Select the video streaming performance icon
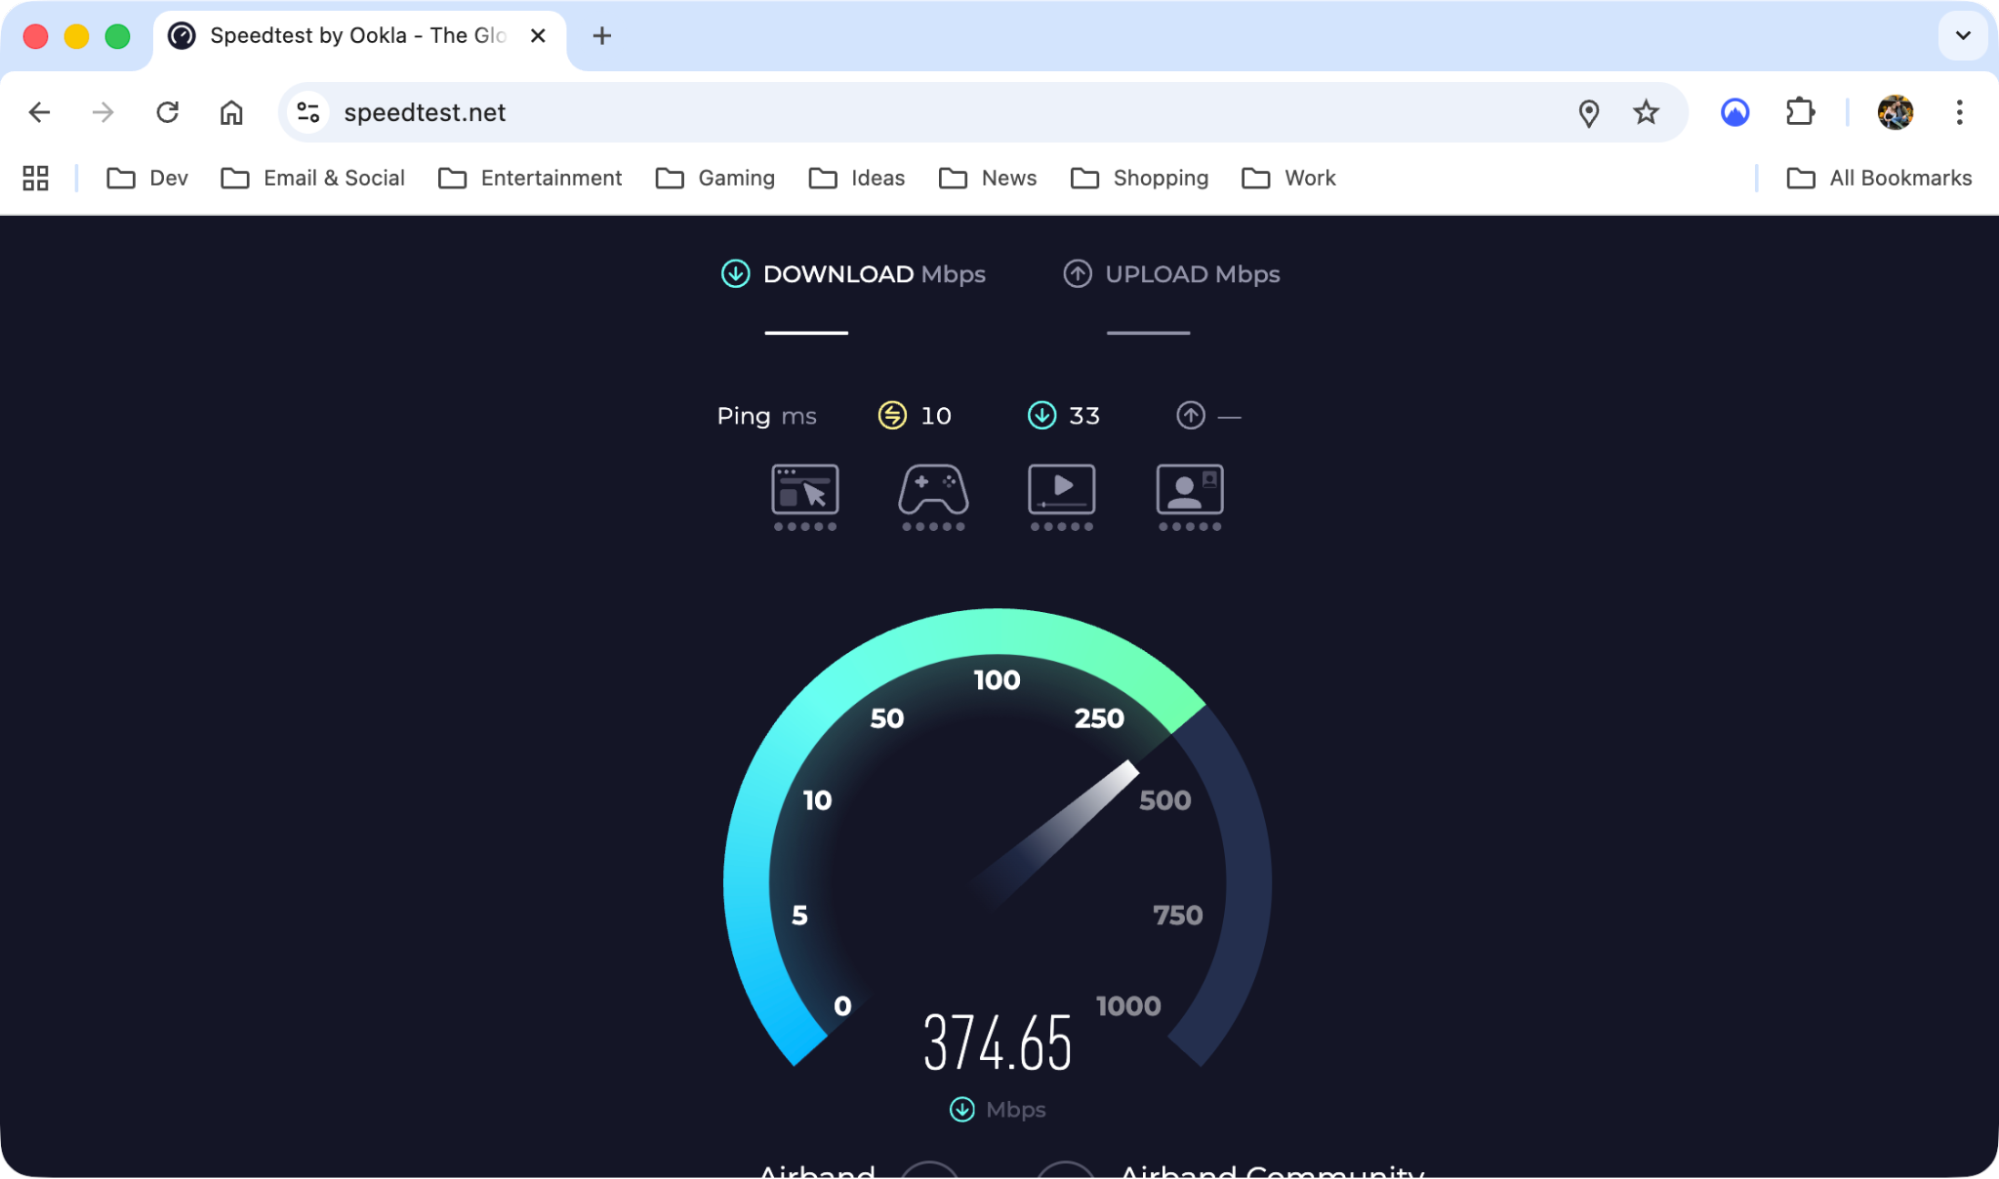This screenshot has width=1999, height=1179. point(1060,490)
